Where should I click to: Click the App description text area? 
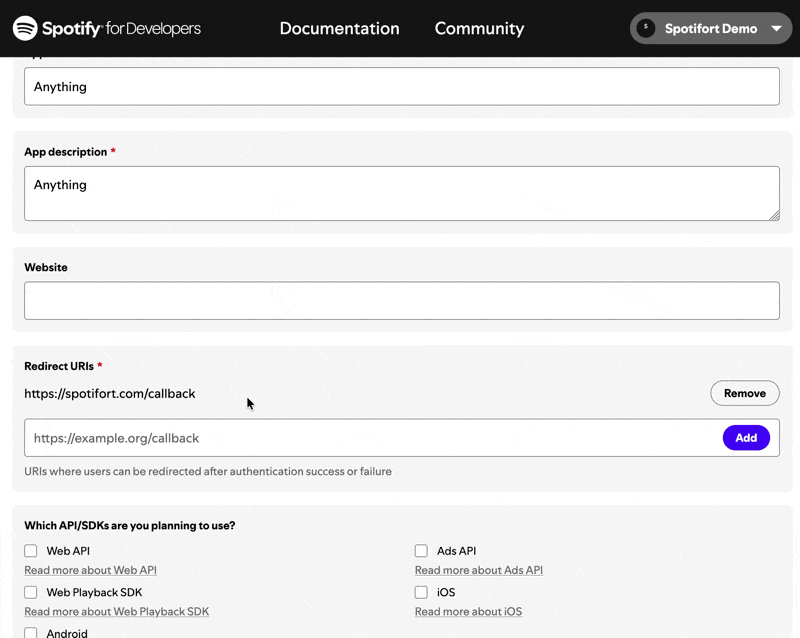(400, 190)
